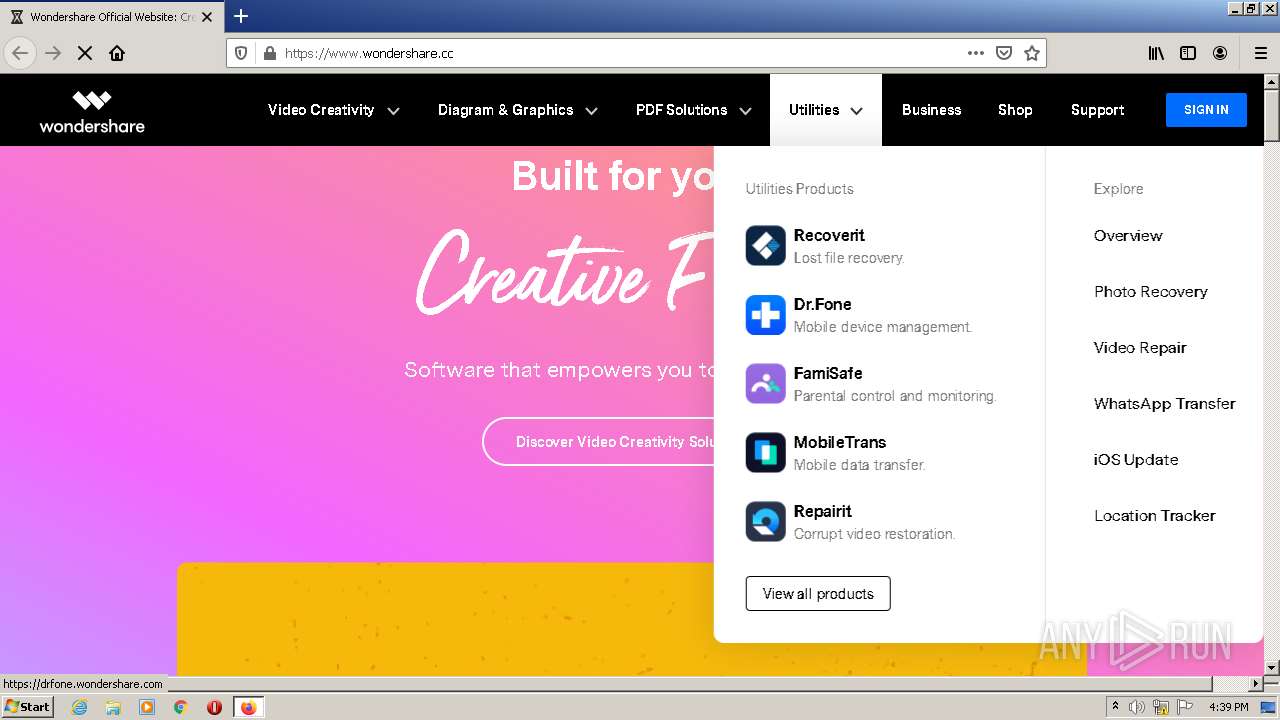The height and width of the screenshot is (720, 1280).
Task: Open the WhatsApp Transfer link
Action: (x=1165, y=404)
